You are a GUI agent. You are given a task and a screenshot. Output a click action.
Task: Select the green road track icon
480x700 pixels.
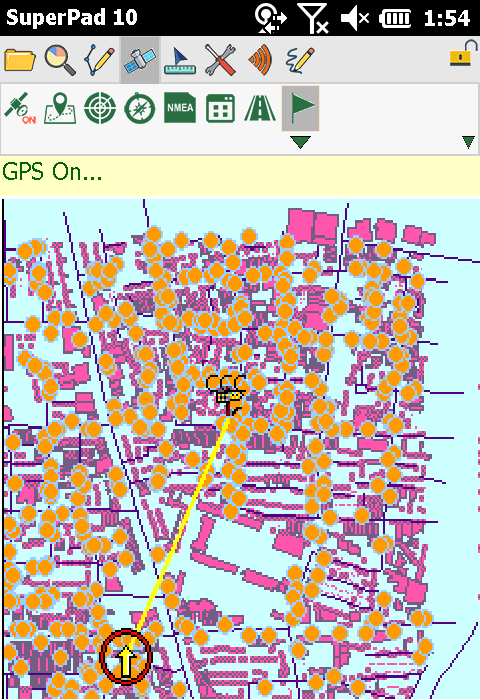[260, 108]
